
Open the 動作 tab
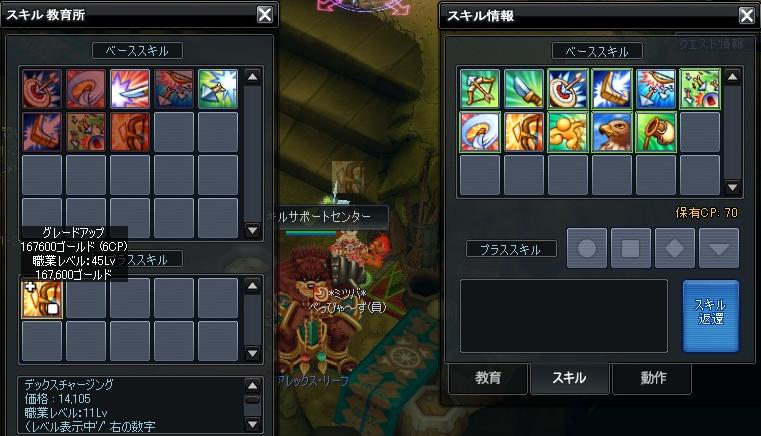click(652, 378)
